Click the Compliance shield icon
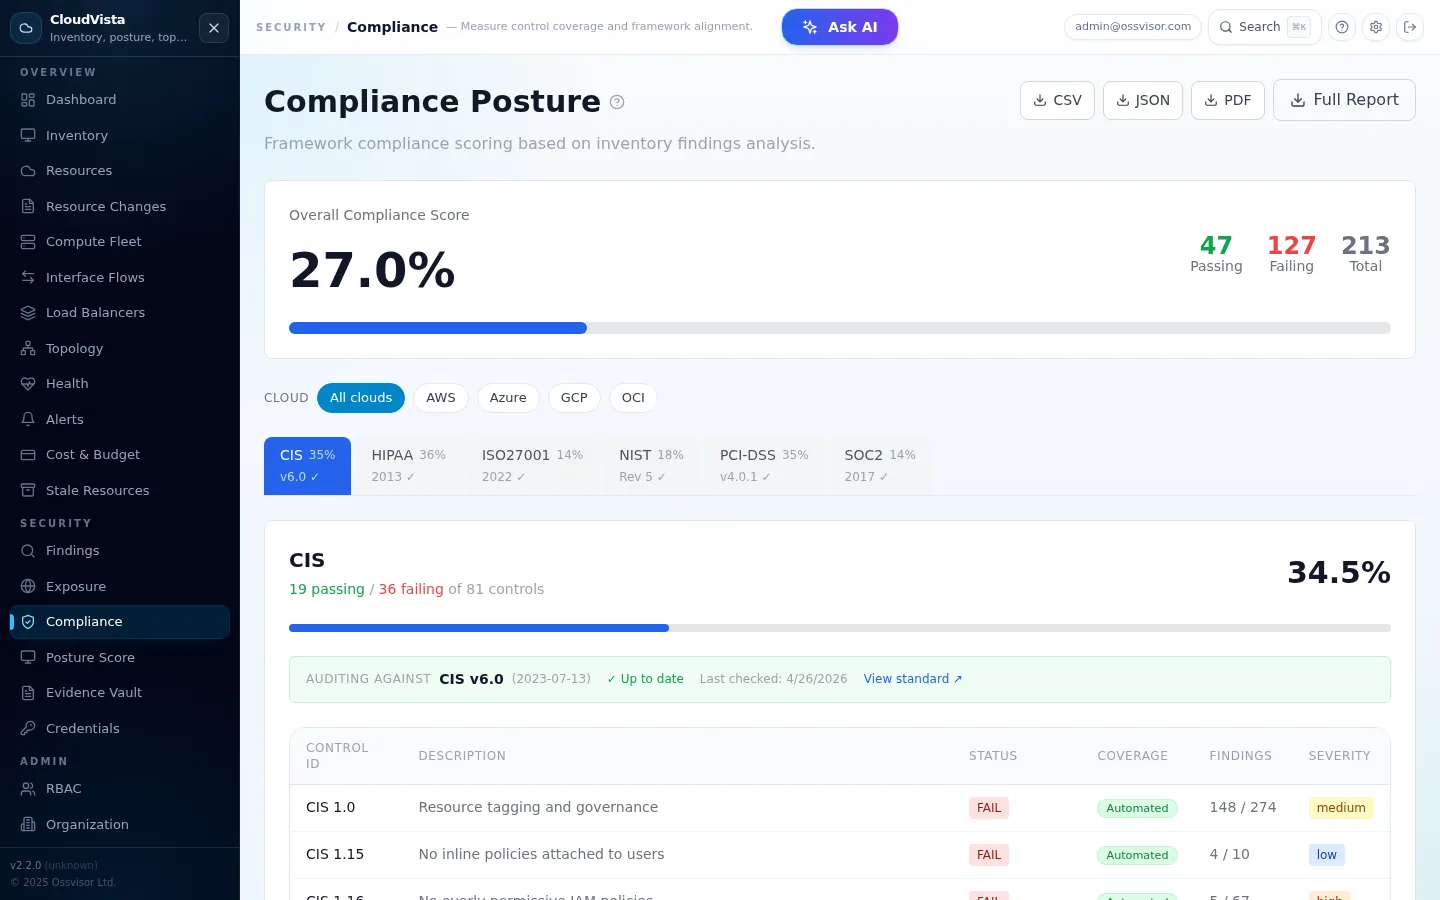The height and width of the screenshot is (900, 1440). [x=28, y=622]
